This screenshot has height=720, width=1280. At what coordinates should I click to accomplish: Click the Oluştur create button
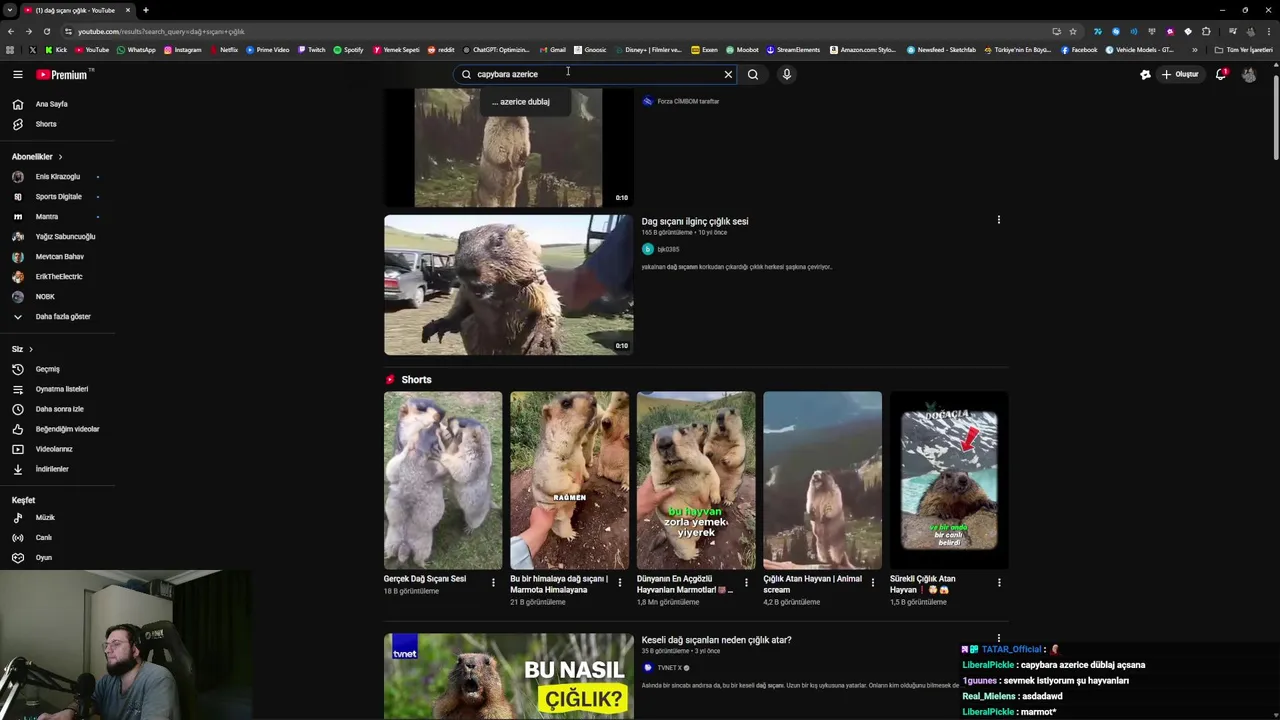tap(1180, 74)
